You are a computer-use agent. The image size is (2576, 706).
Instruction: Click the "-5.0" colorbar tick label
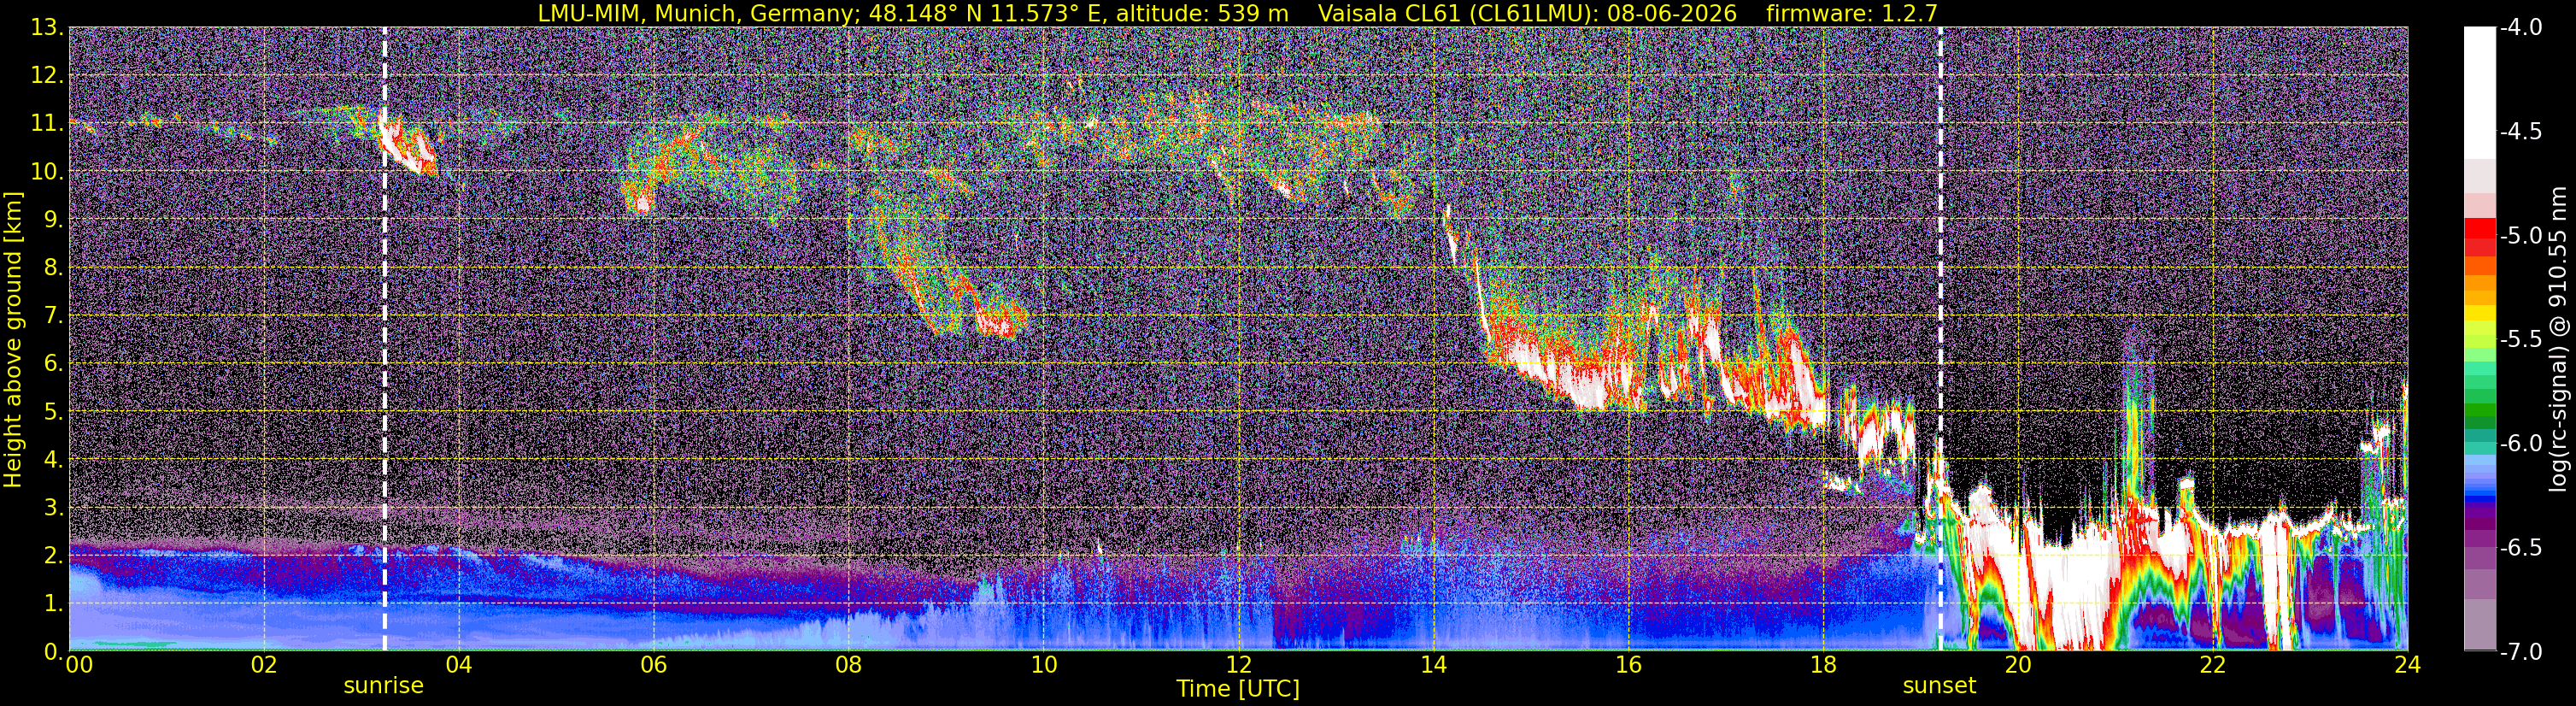point(2520,236)
